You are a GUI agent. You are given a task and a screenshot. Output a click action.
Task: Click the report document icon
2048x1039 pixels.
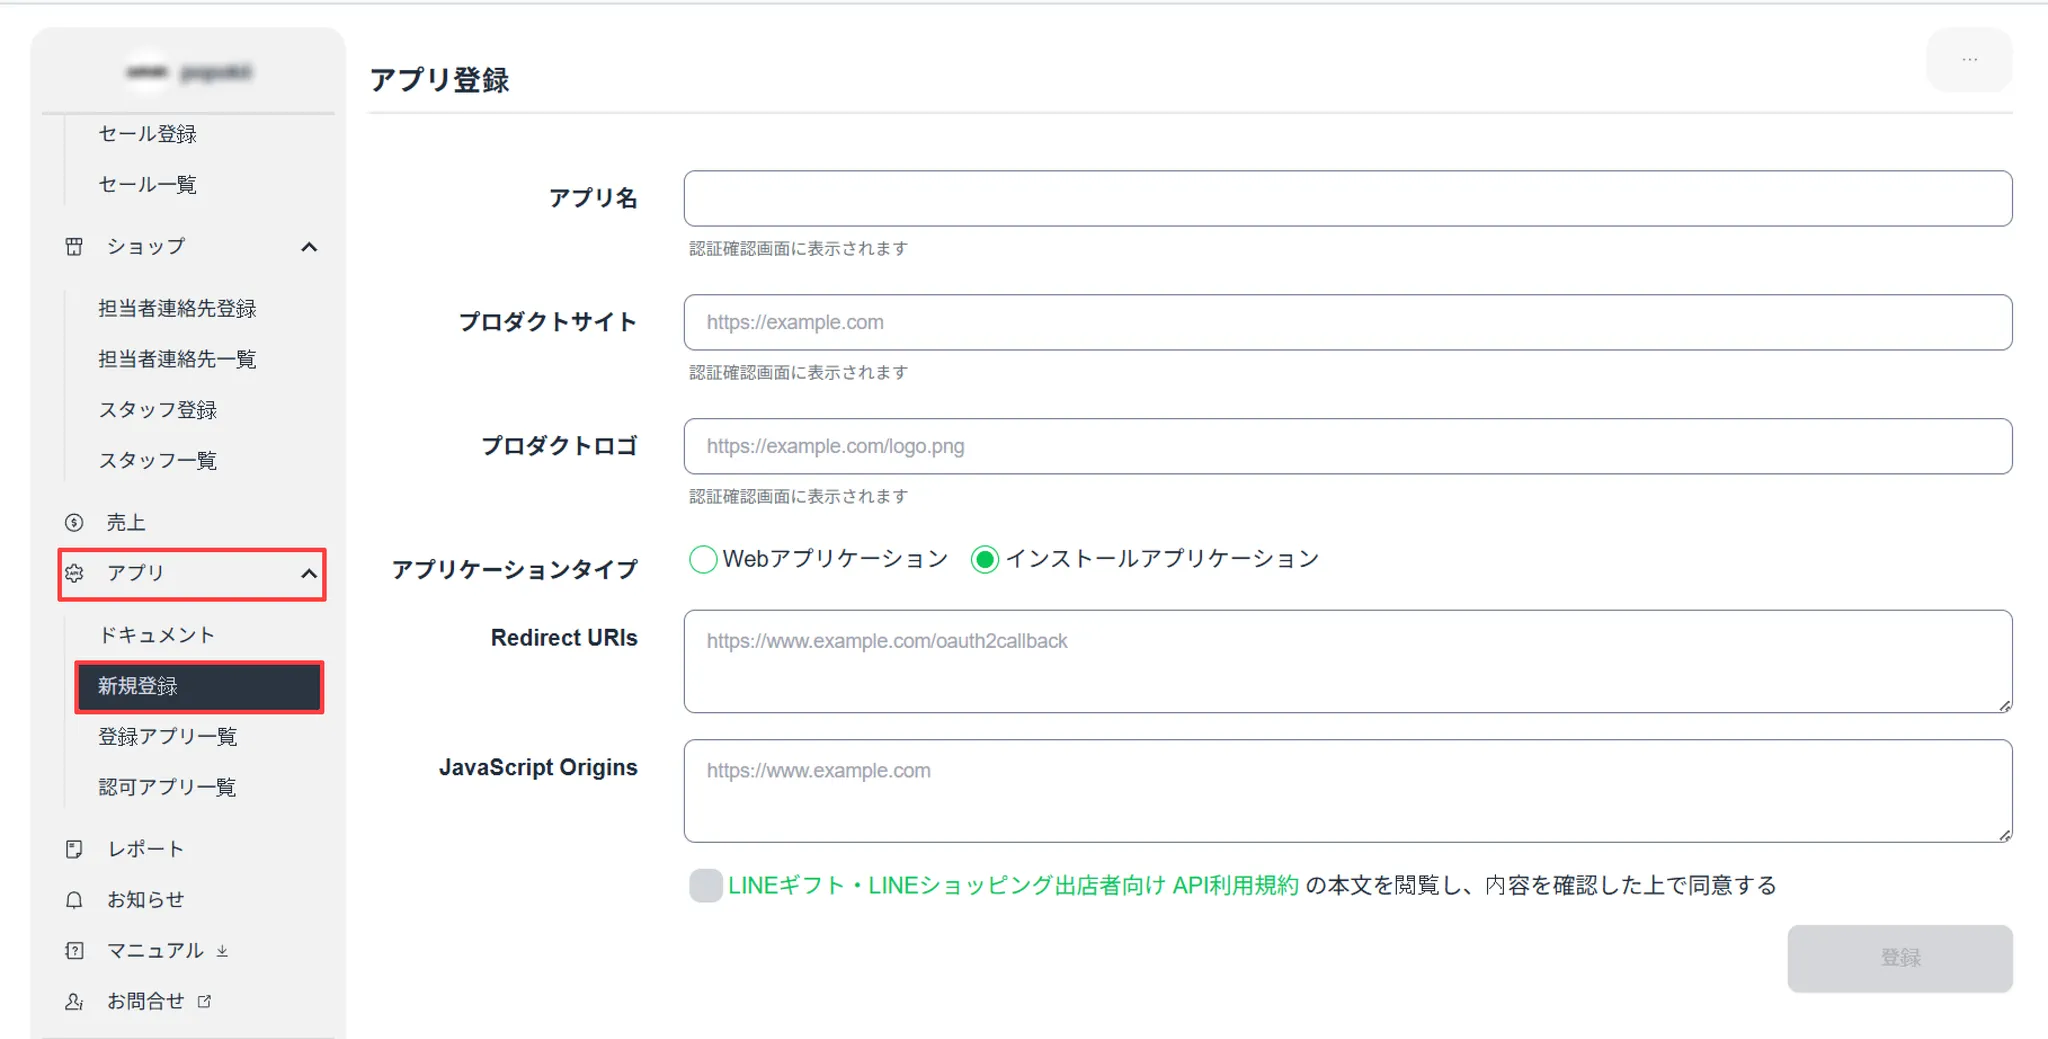point(74,849)
